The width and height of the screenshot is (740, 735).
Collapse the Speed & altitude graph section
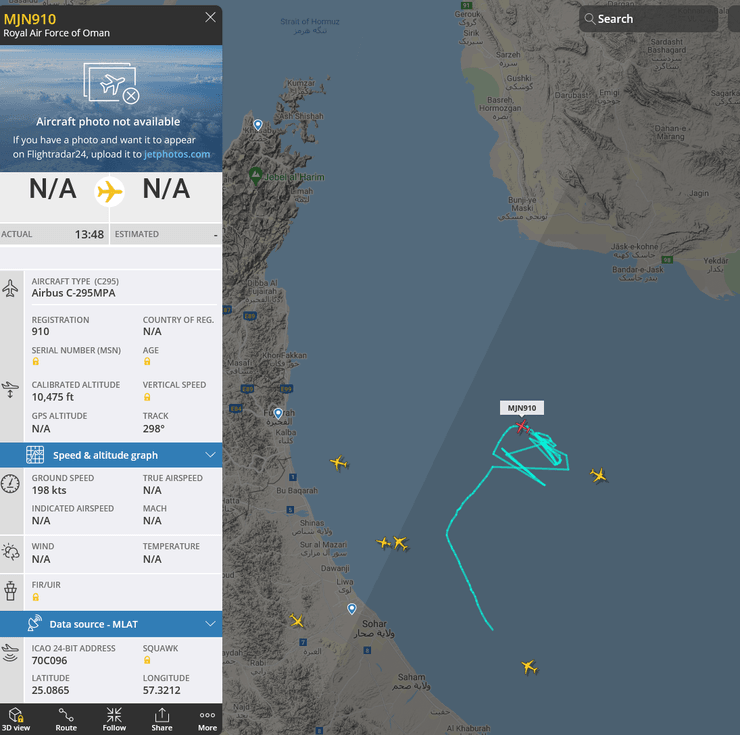[210, 455]
